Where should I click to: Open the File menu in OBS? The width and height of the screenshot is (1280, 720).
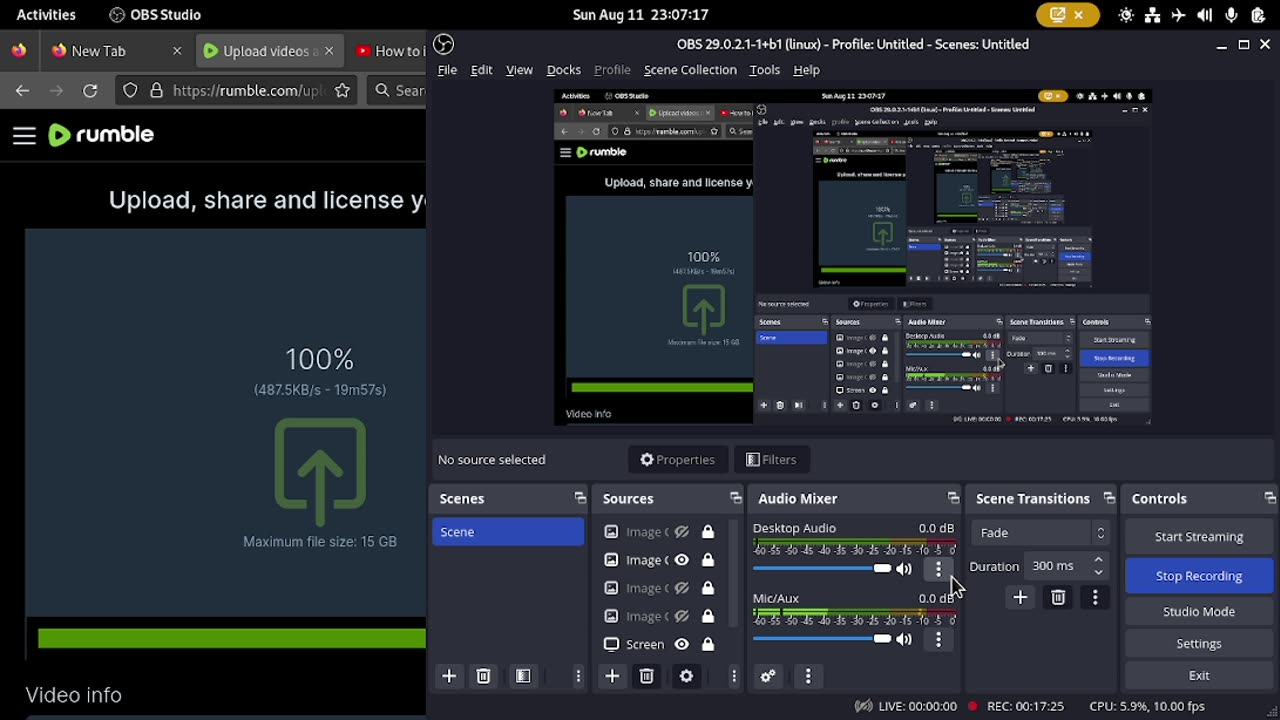pyautogui.click(x=447, y=70)
